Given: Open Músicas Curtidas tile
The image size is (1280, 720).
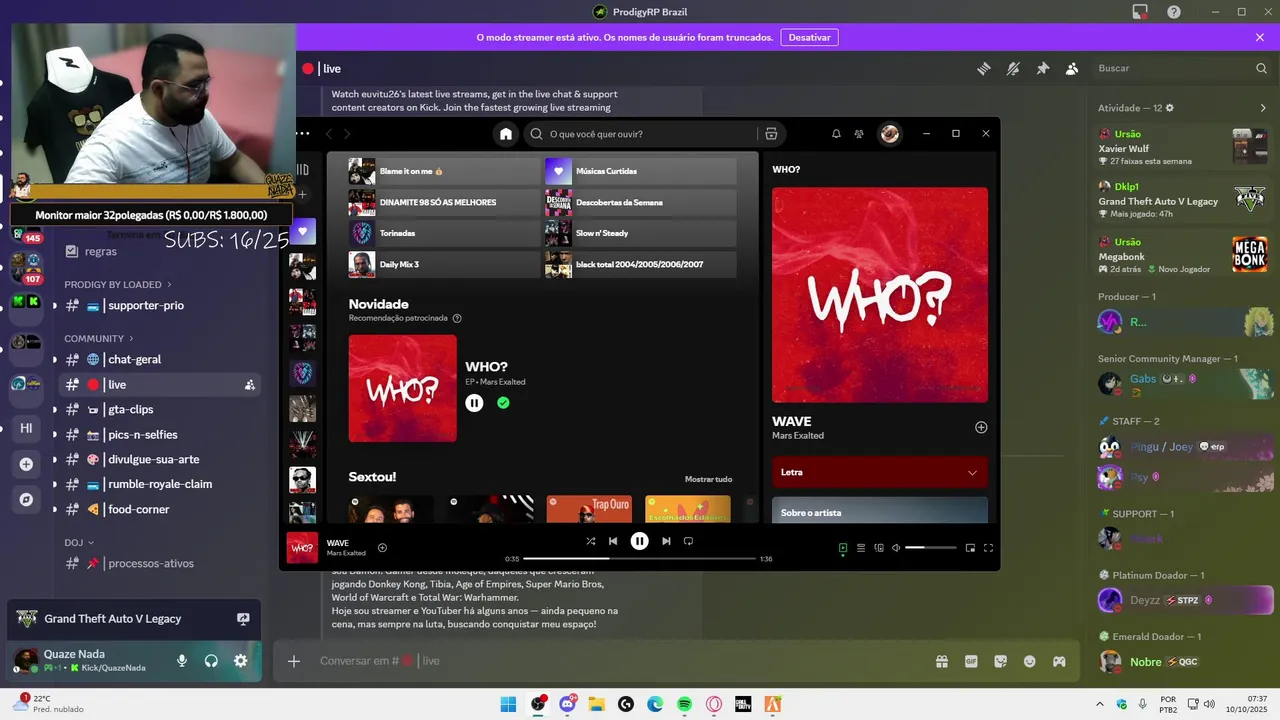Looking at the screenshot, I should (x=641, y=171).
